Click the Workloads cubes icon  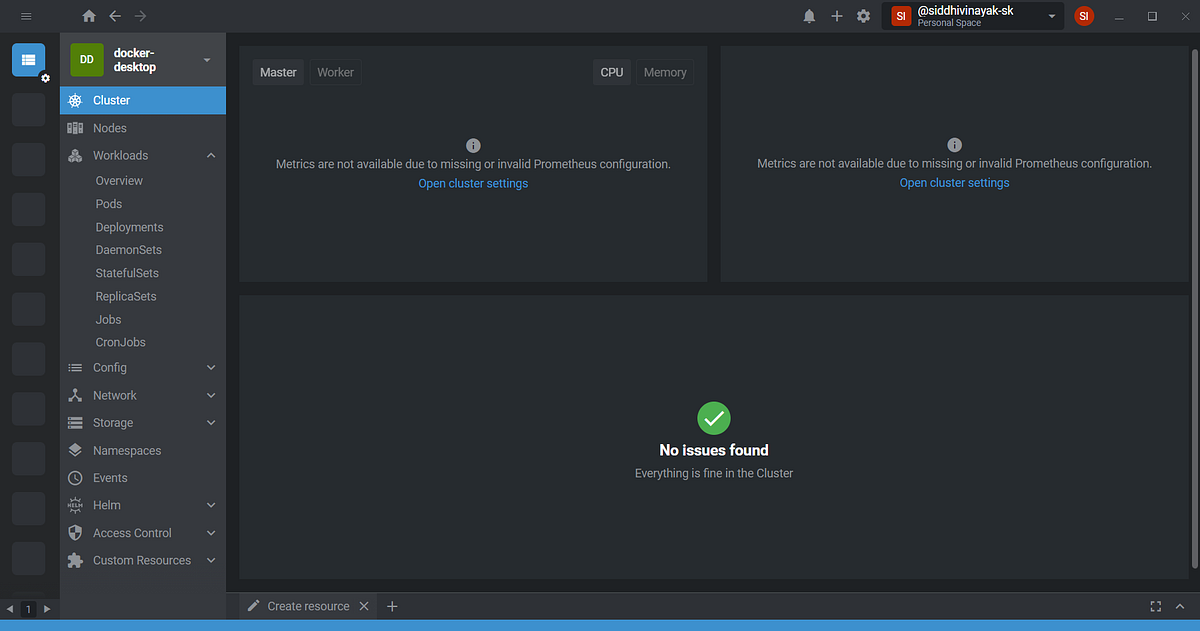click(75, 156)
